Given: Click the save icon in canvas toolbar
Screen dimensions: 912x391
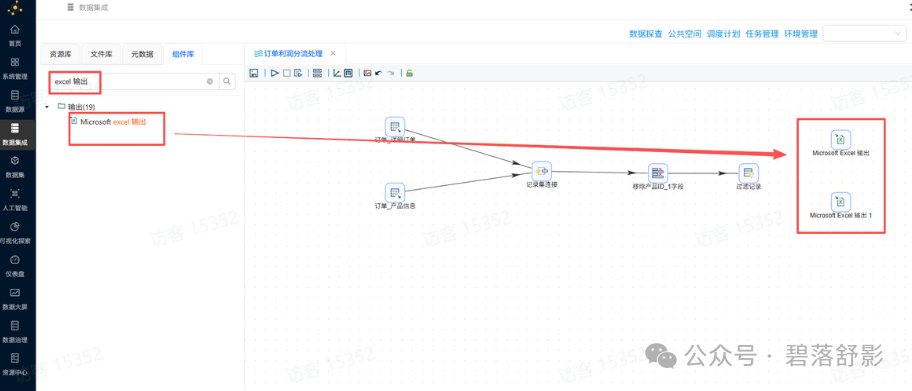Looking at the screenshot, I should pos(253,73).
